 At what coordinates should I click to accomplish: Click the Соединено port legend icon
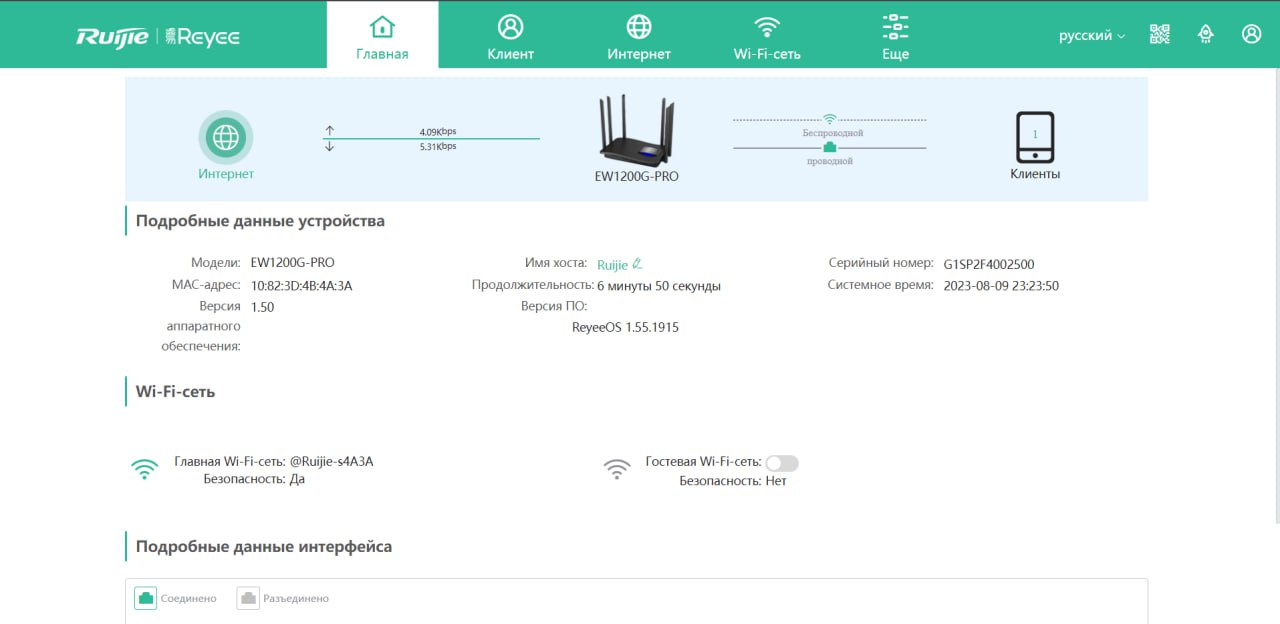[x=146, y=598]
